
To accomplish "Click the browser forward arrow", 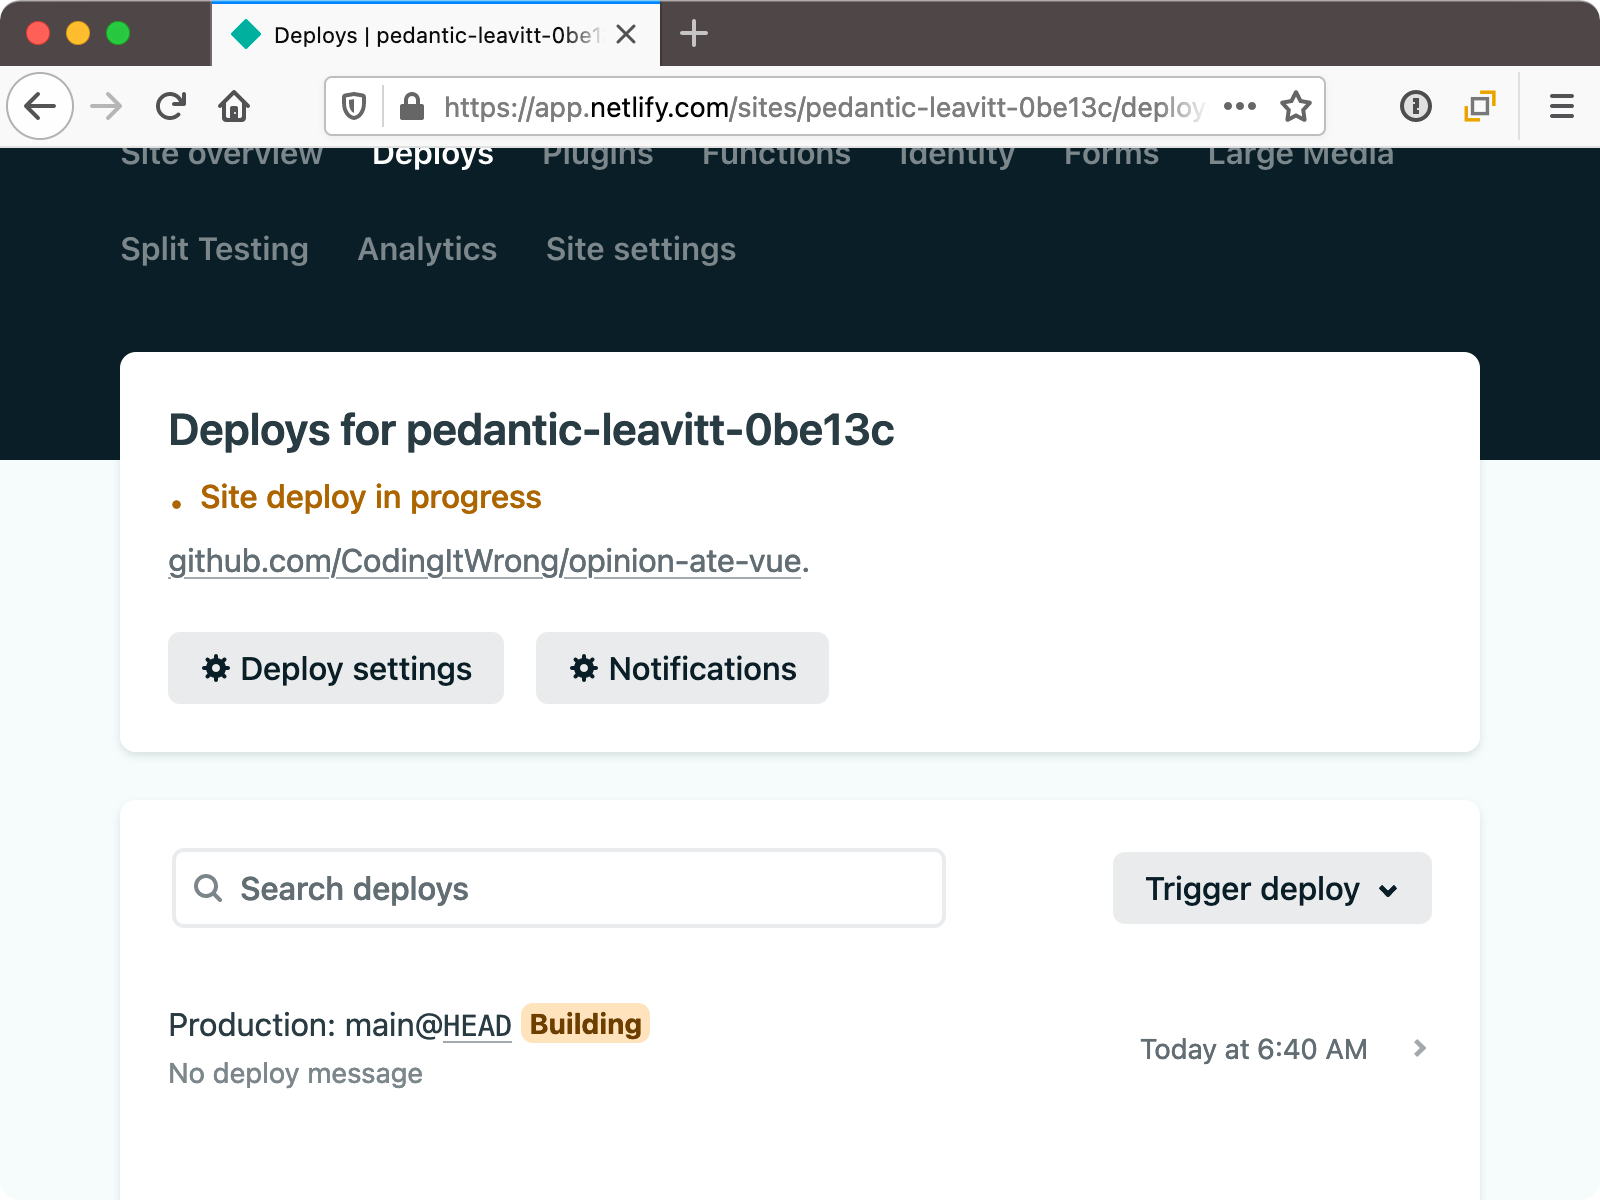I will [x=106, y=106].
